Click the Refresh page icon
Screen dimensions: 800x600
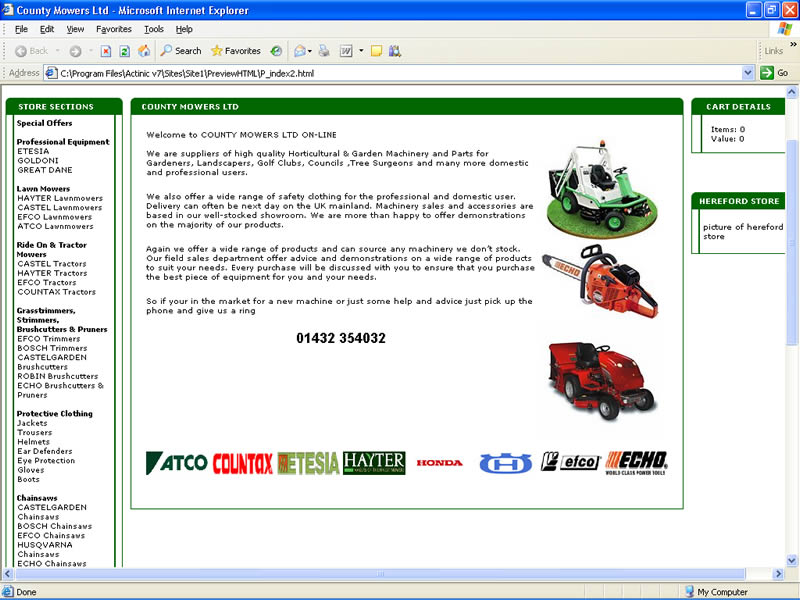tap(125, 51)
